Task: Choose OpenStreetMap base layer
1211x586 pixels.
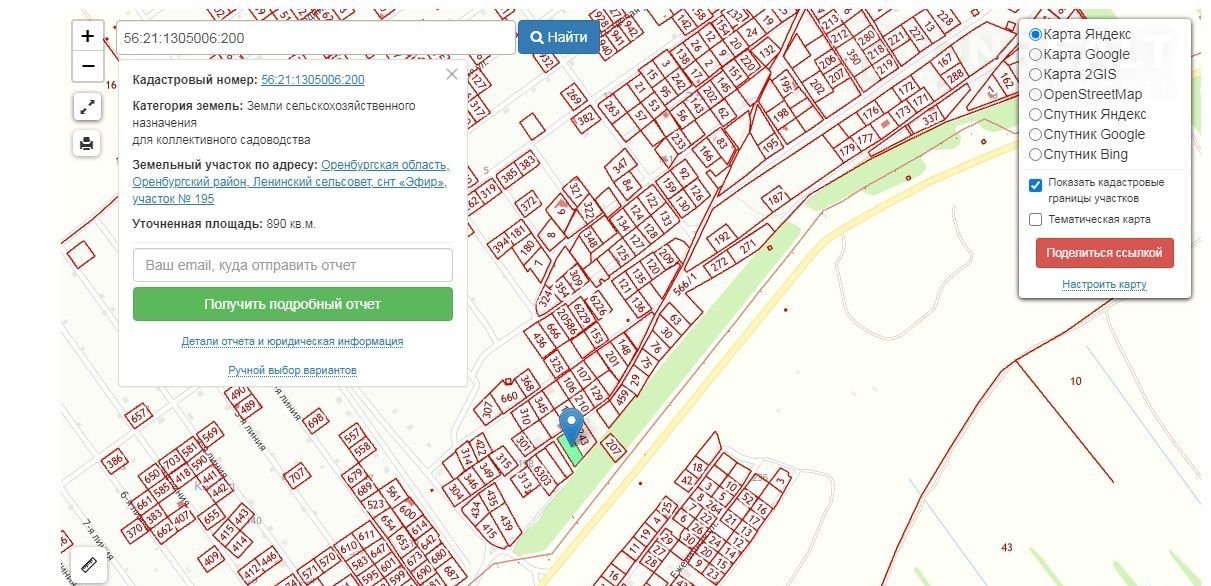Action: coord(1036,94)
